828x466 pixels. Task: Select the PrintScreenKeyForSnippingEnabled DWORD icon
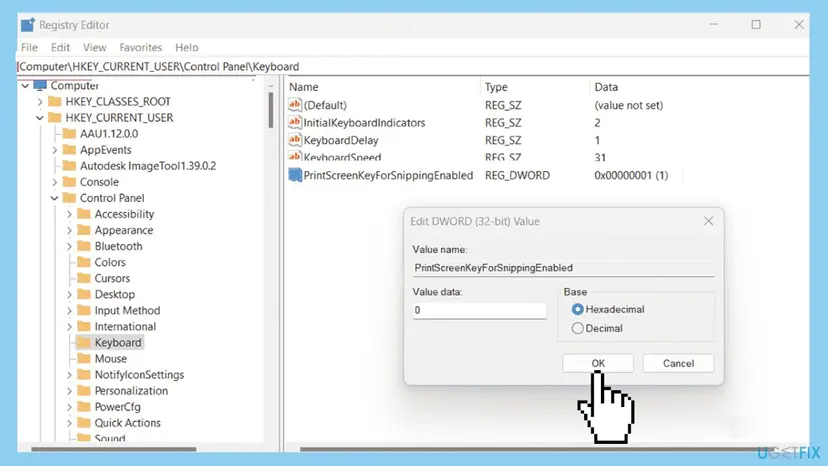295,175
